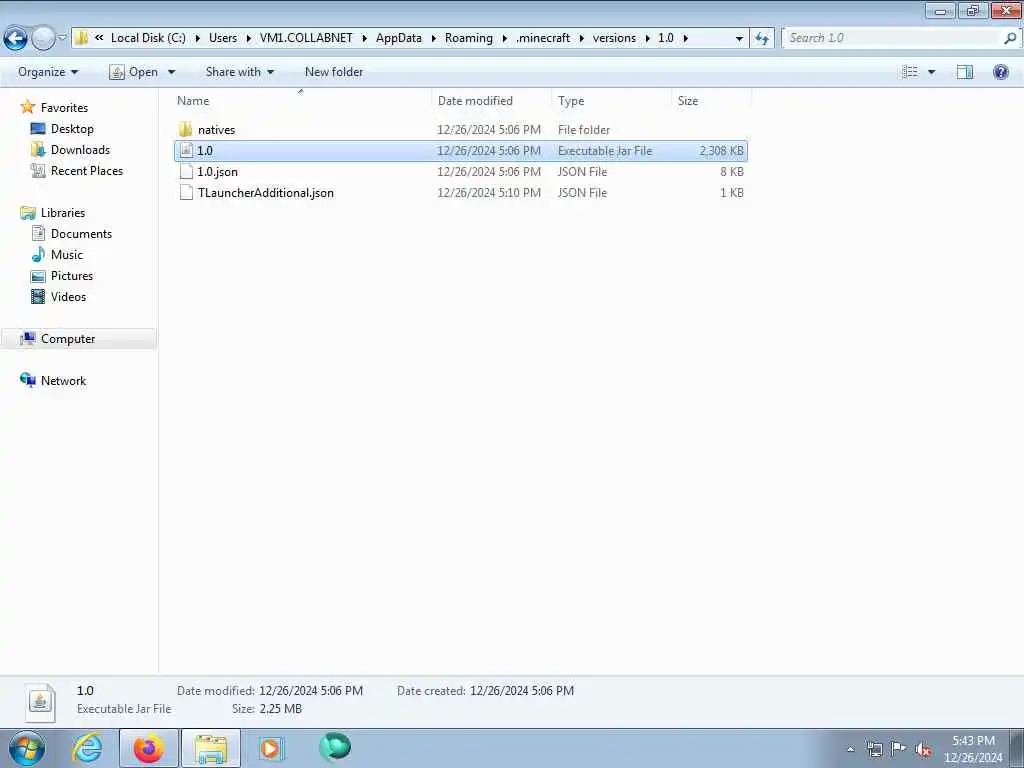The image size is (1024, 768).
Task: Click the Search 1.0 input field
Action: pos(892,38)
